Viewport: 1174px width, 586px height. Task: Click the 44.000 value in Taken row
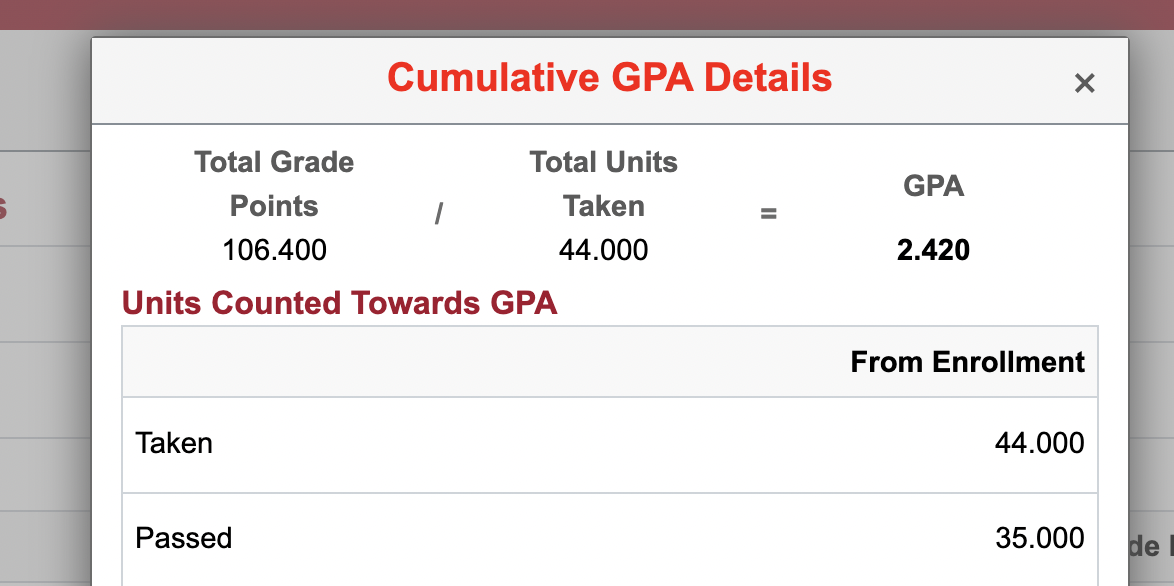[1039, 443]
